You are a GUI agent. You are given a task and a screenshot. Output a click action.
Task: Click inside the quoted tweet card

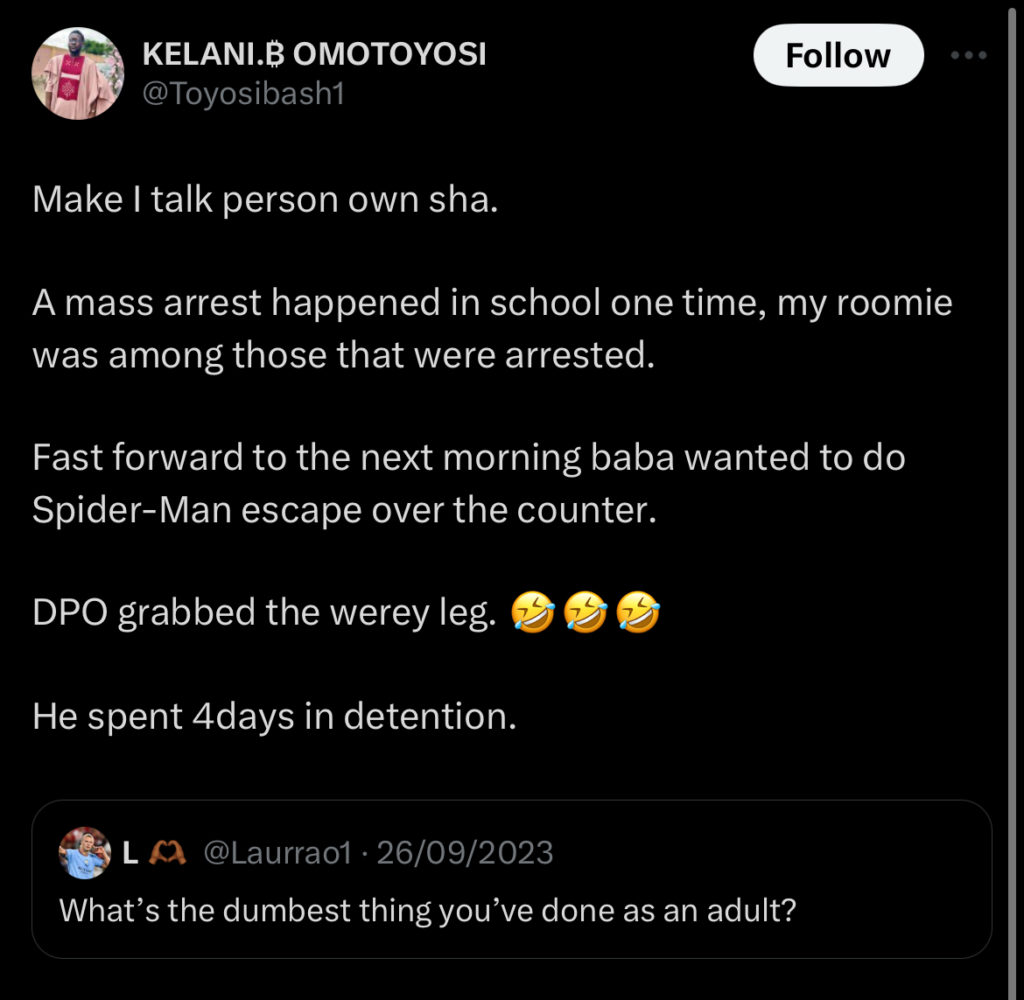pos(512,880)
